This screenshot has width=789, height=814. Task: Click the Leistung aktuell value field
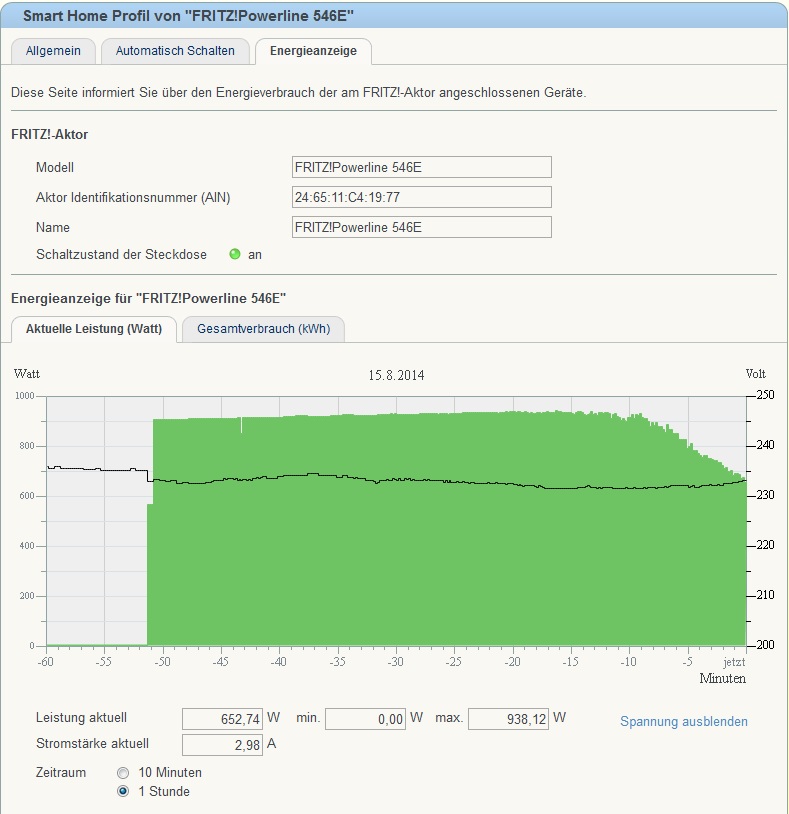(x=222, y=719)
